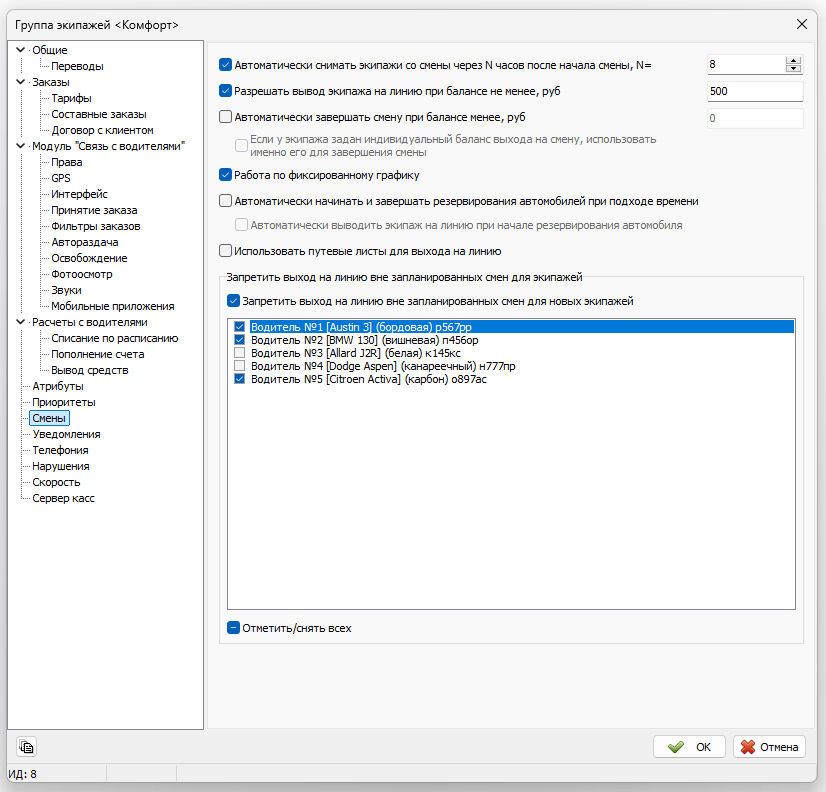Go to the Уведомления settings page
The width and height of the screenshot is (826, 792).
[x=66, y=434]
